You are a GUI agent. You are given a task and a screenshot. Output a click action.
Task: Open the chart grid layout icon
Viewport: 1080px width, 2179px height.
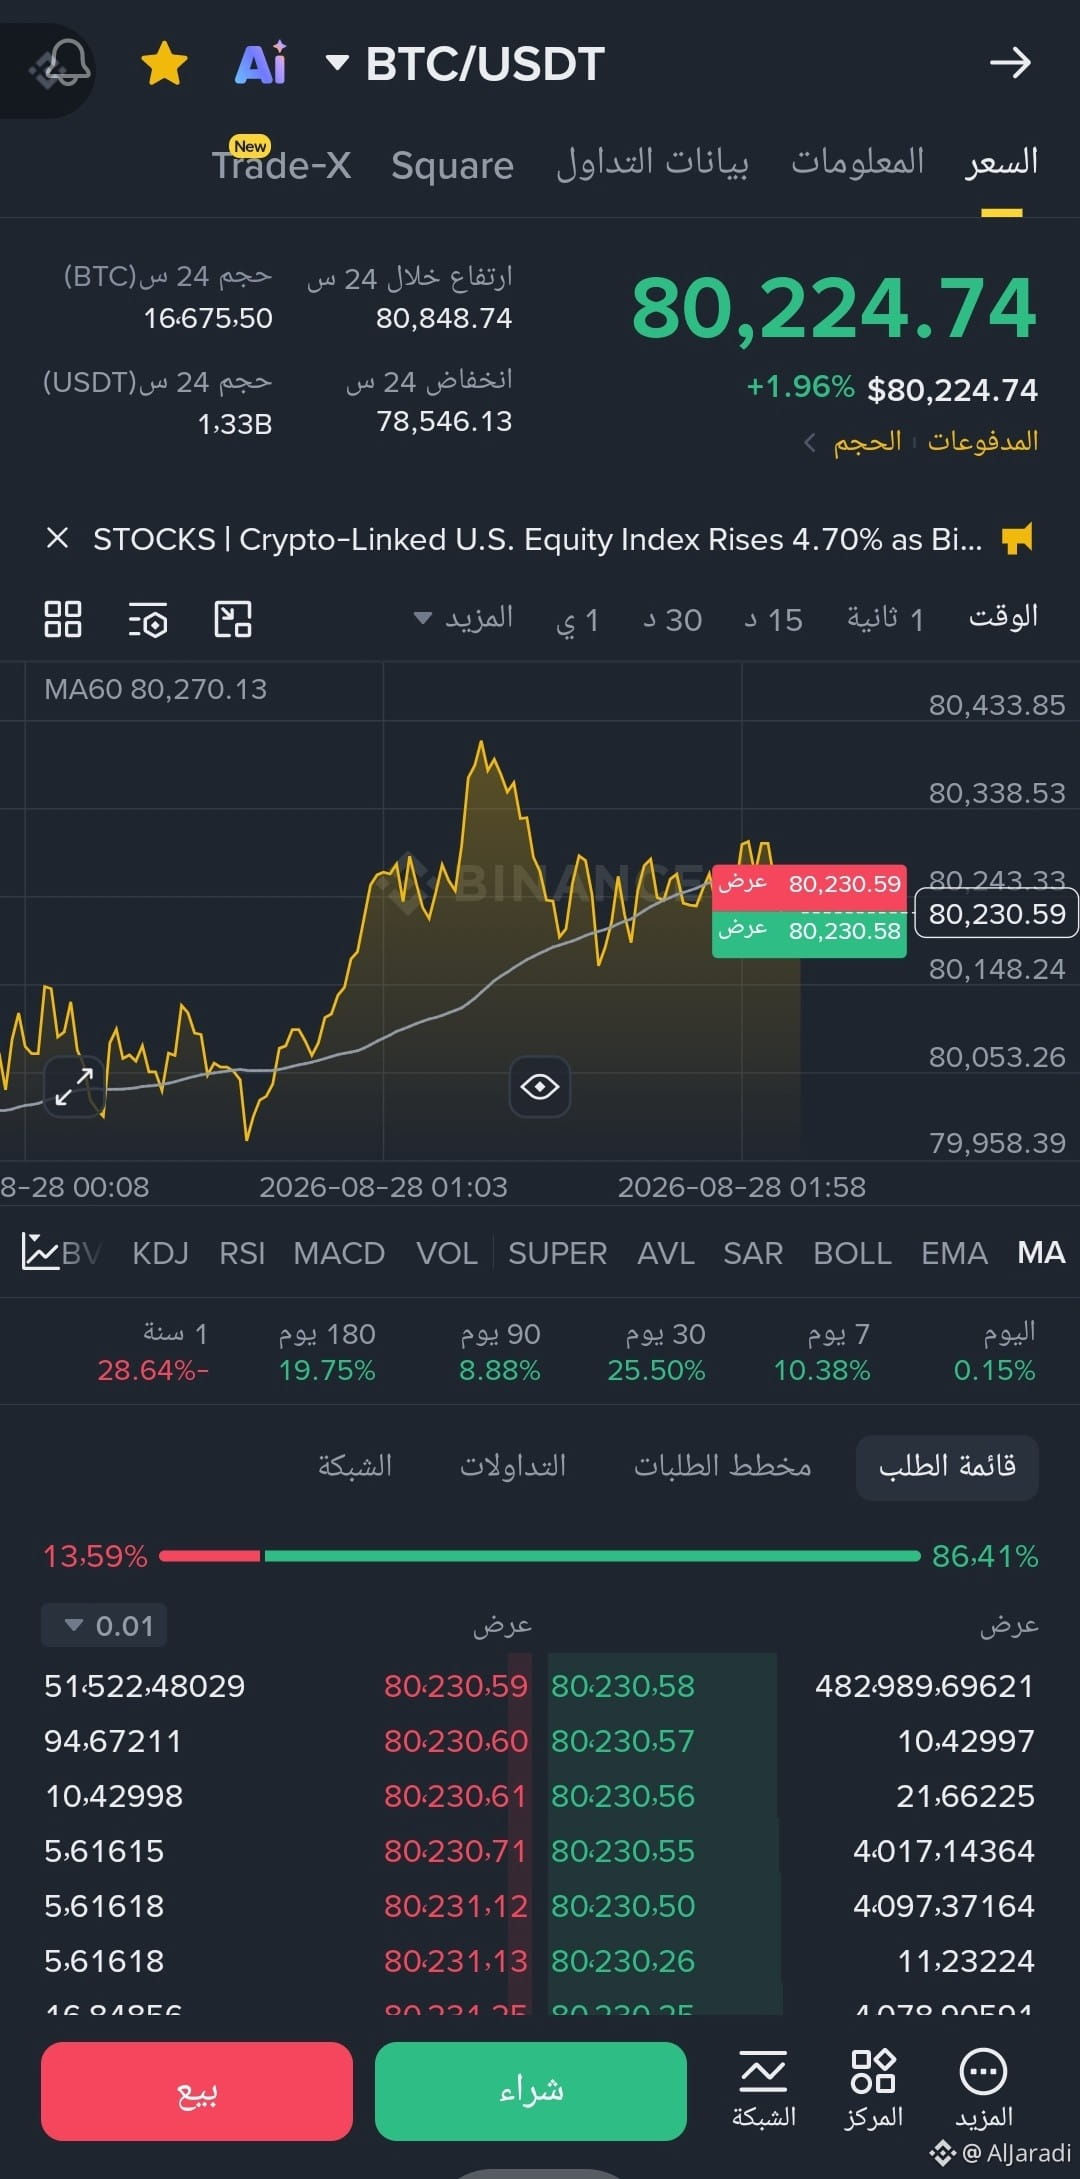coord(63,619)
